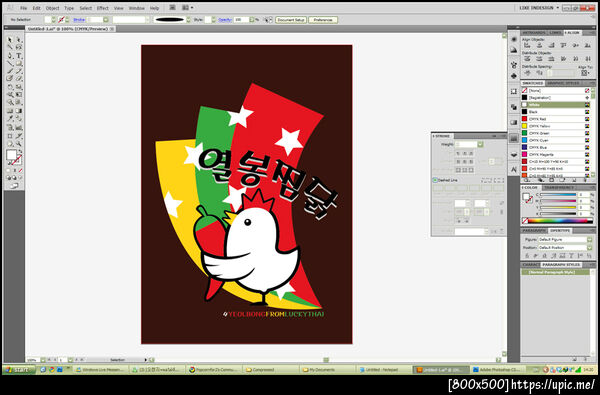The height and width of the screenshot is (395, 600).
Task: Open the Position dropdown in OpenType panel
Action: point(590,248)
